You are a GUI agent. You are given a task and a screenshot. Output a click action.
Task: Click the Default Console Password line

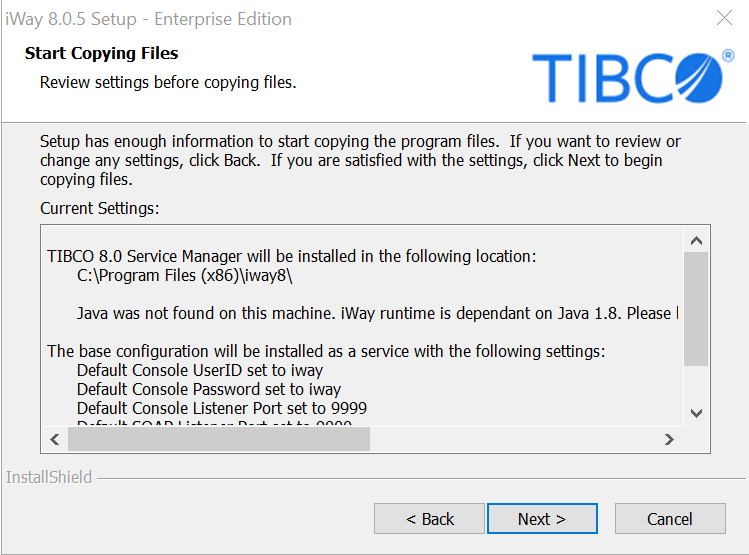(209, 389)
